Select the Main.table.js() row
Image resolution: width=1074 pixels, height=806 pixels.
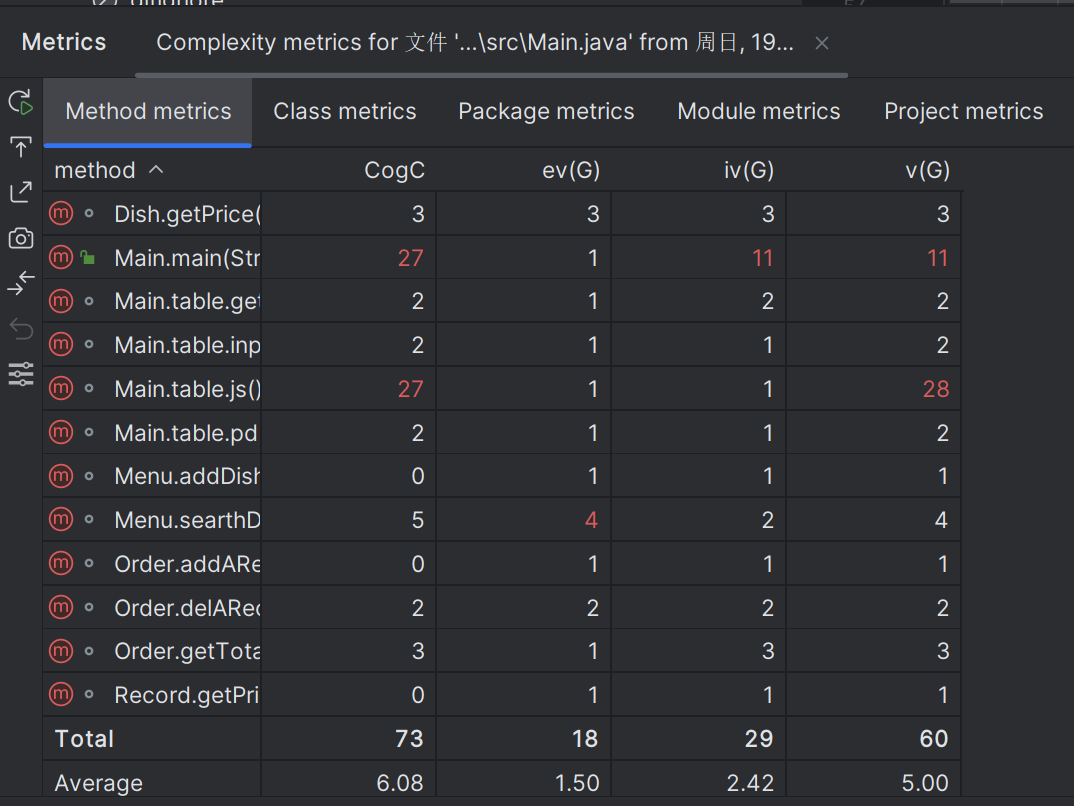point(187,389)
